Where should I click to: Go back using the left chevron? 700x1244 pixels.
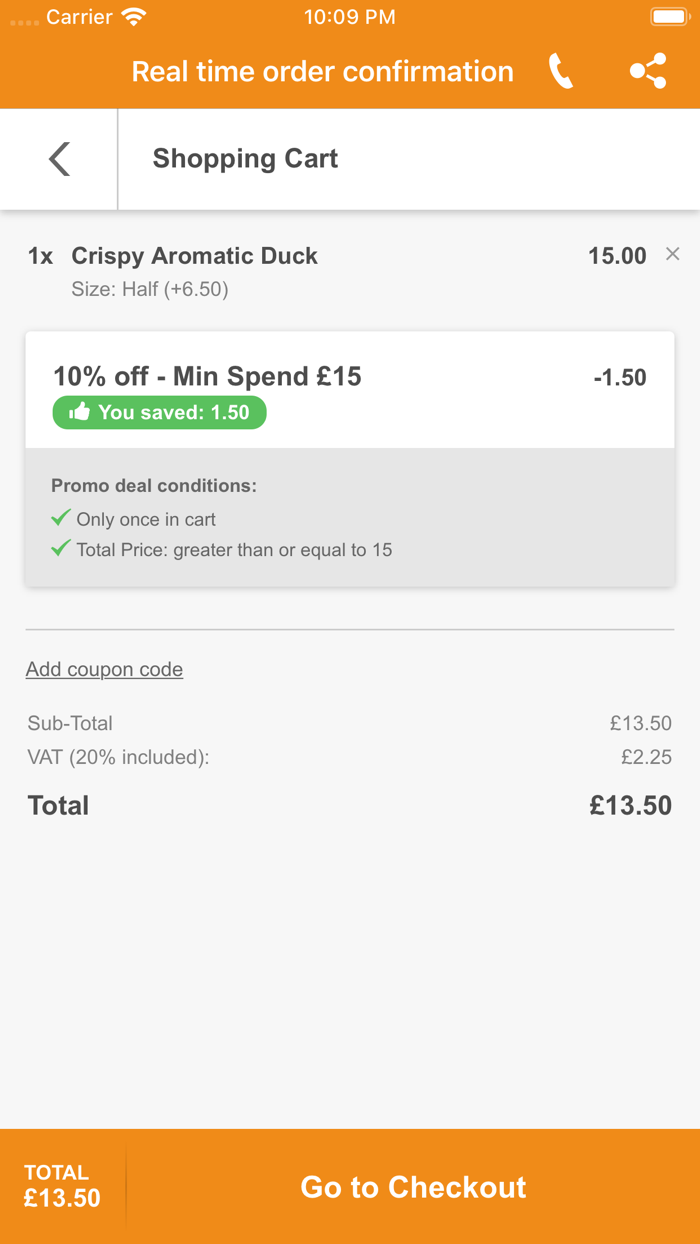click(x=59, y=159)
